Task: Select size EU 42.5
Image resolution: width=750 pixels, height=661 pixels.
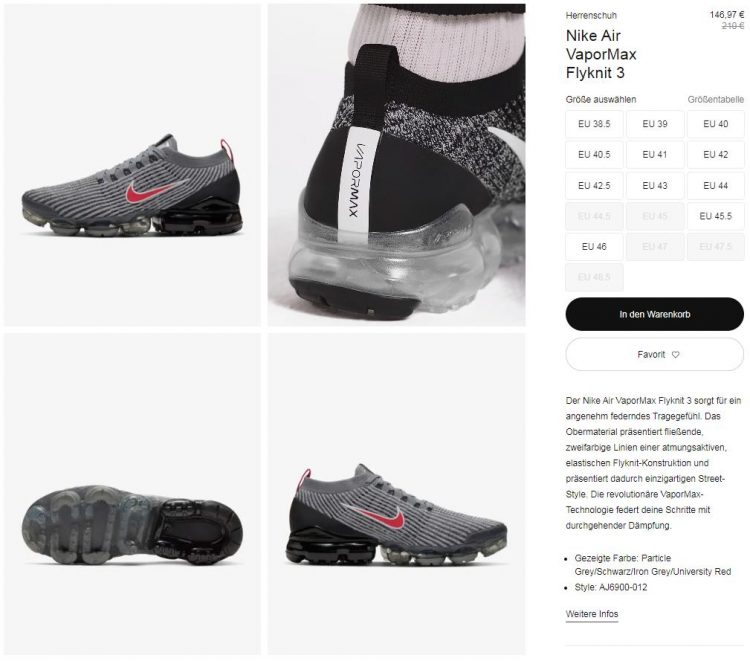Action: click(x=594, y=186)
